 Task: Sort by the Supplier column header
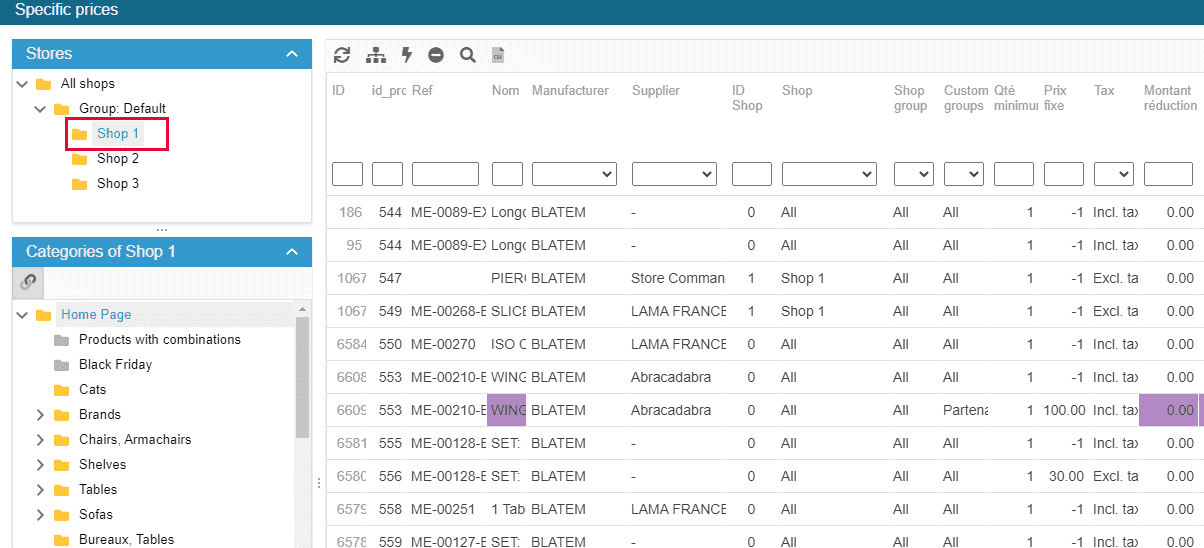click(x=656, y=91)
